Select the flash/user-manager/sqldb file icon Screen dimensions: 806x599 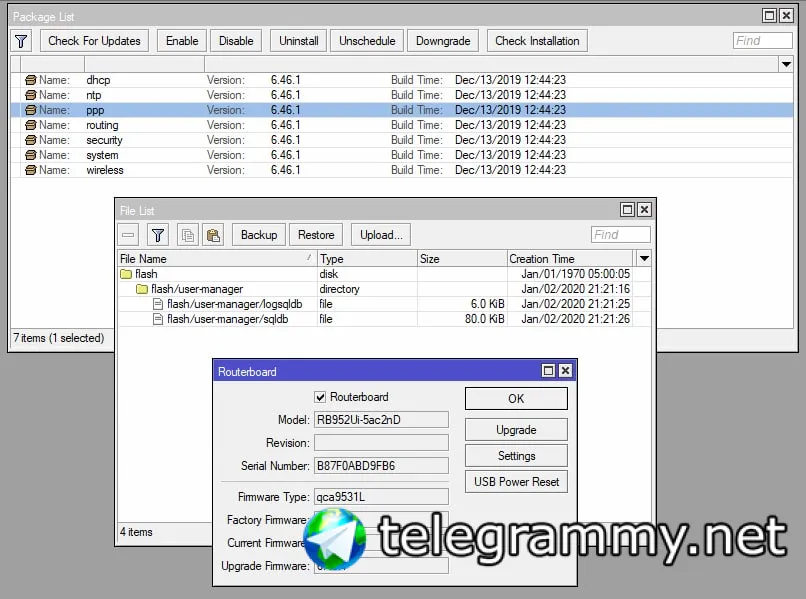(x=158, y=319)
